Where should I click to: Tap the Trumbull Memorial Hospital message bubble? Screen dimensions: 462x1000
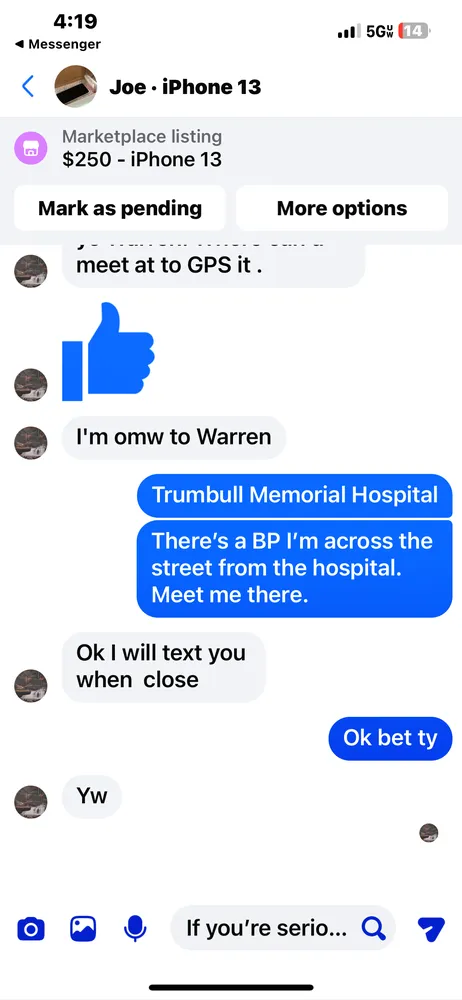point(294,495)
